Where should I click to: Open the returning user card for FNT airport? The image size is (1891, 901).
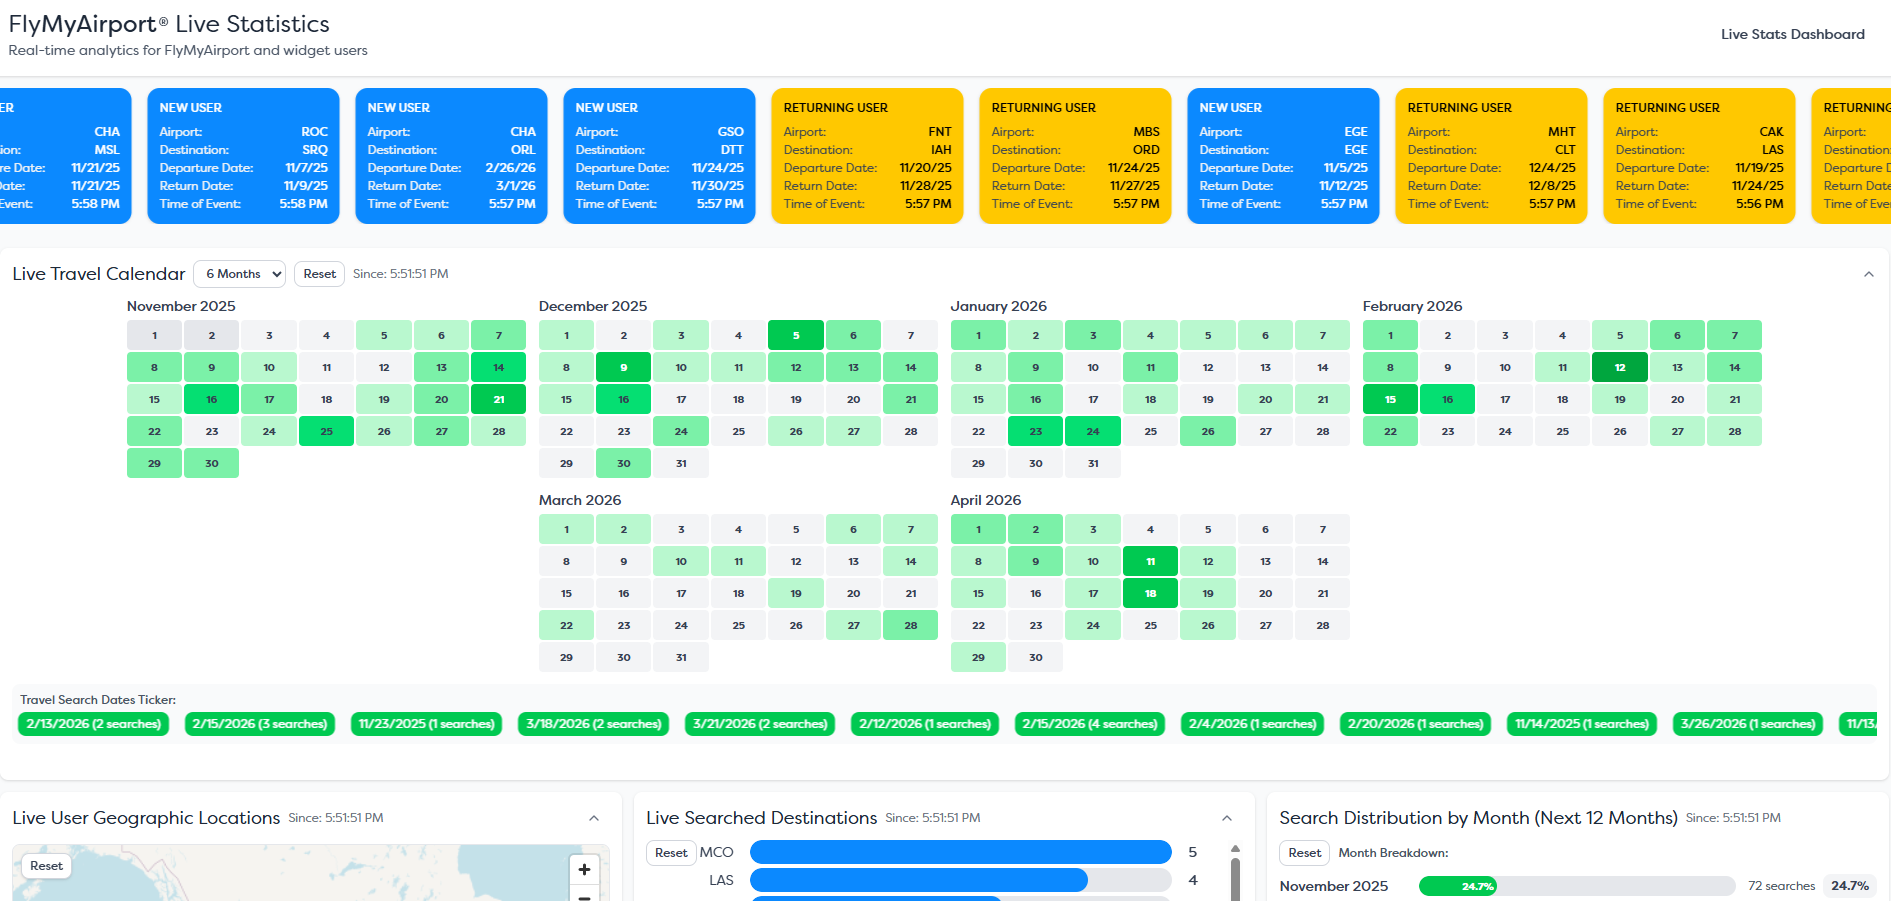coord(867,156)
